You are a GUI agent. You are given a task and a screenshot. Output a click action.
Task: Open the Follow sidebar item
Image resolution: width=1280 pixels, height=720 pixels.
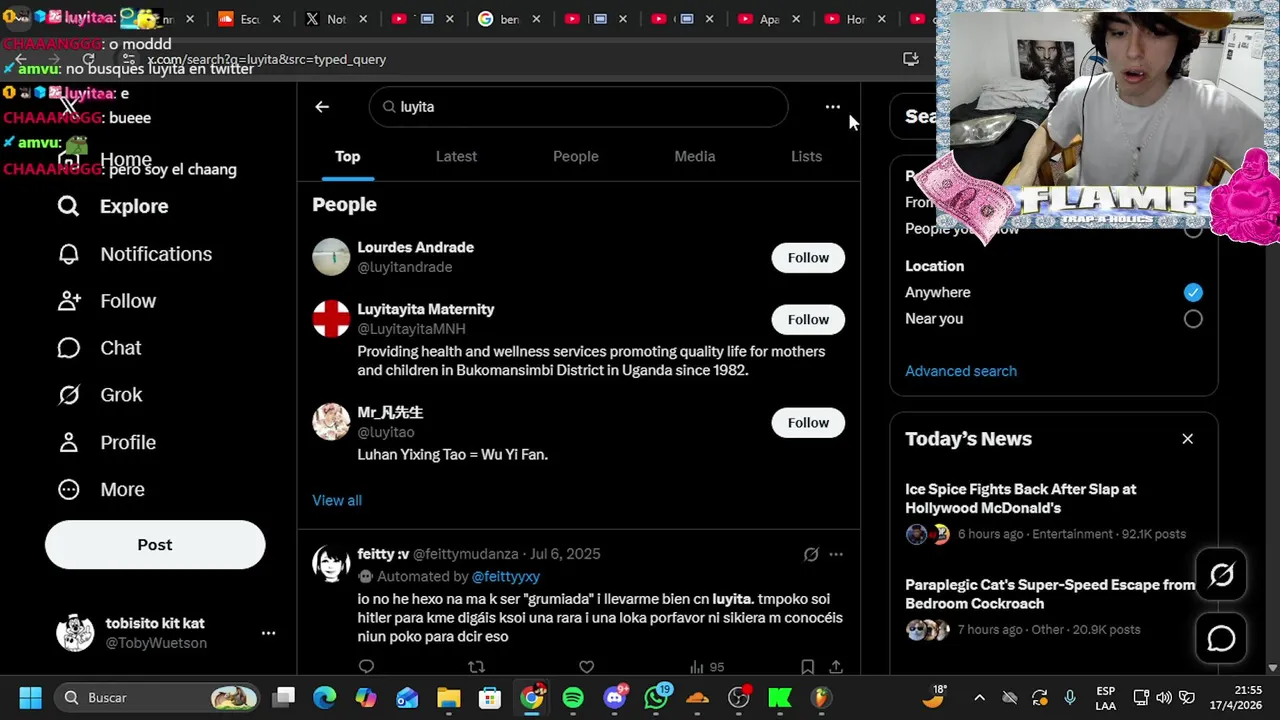[106, 301]
